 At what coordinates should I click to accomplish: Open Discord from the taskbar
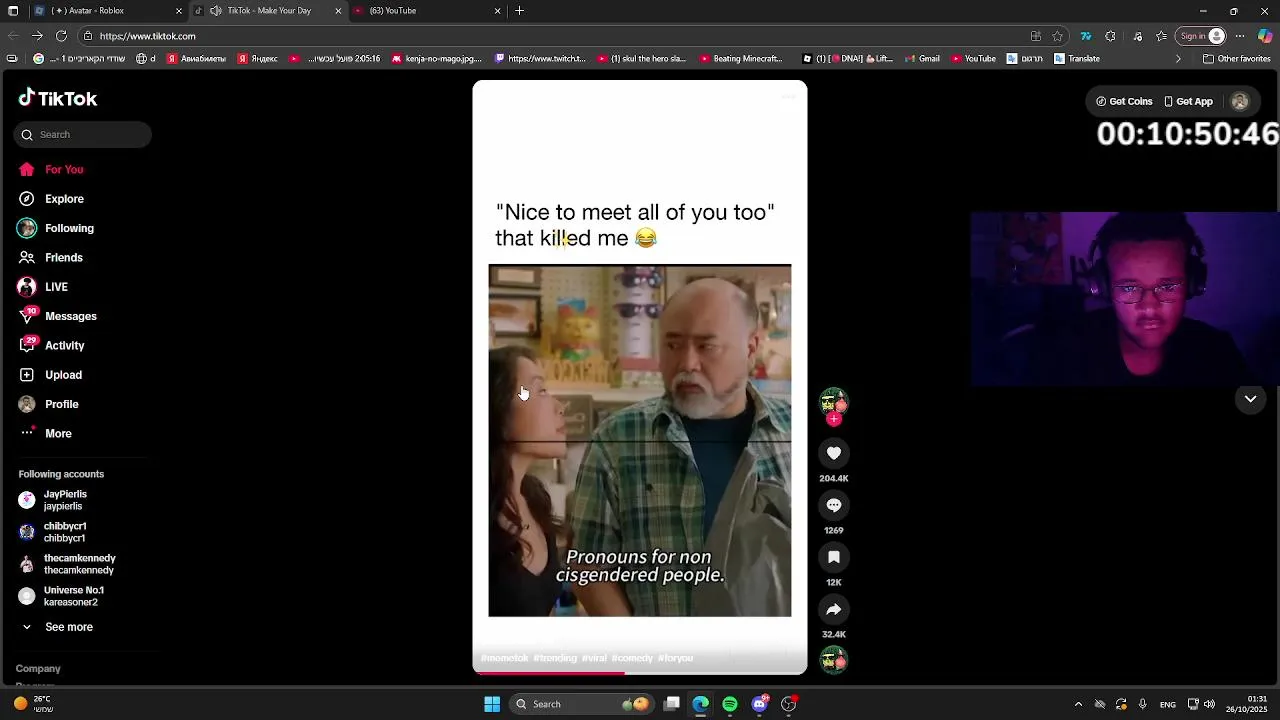click(760, 704)
